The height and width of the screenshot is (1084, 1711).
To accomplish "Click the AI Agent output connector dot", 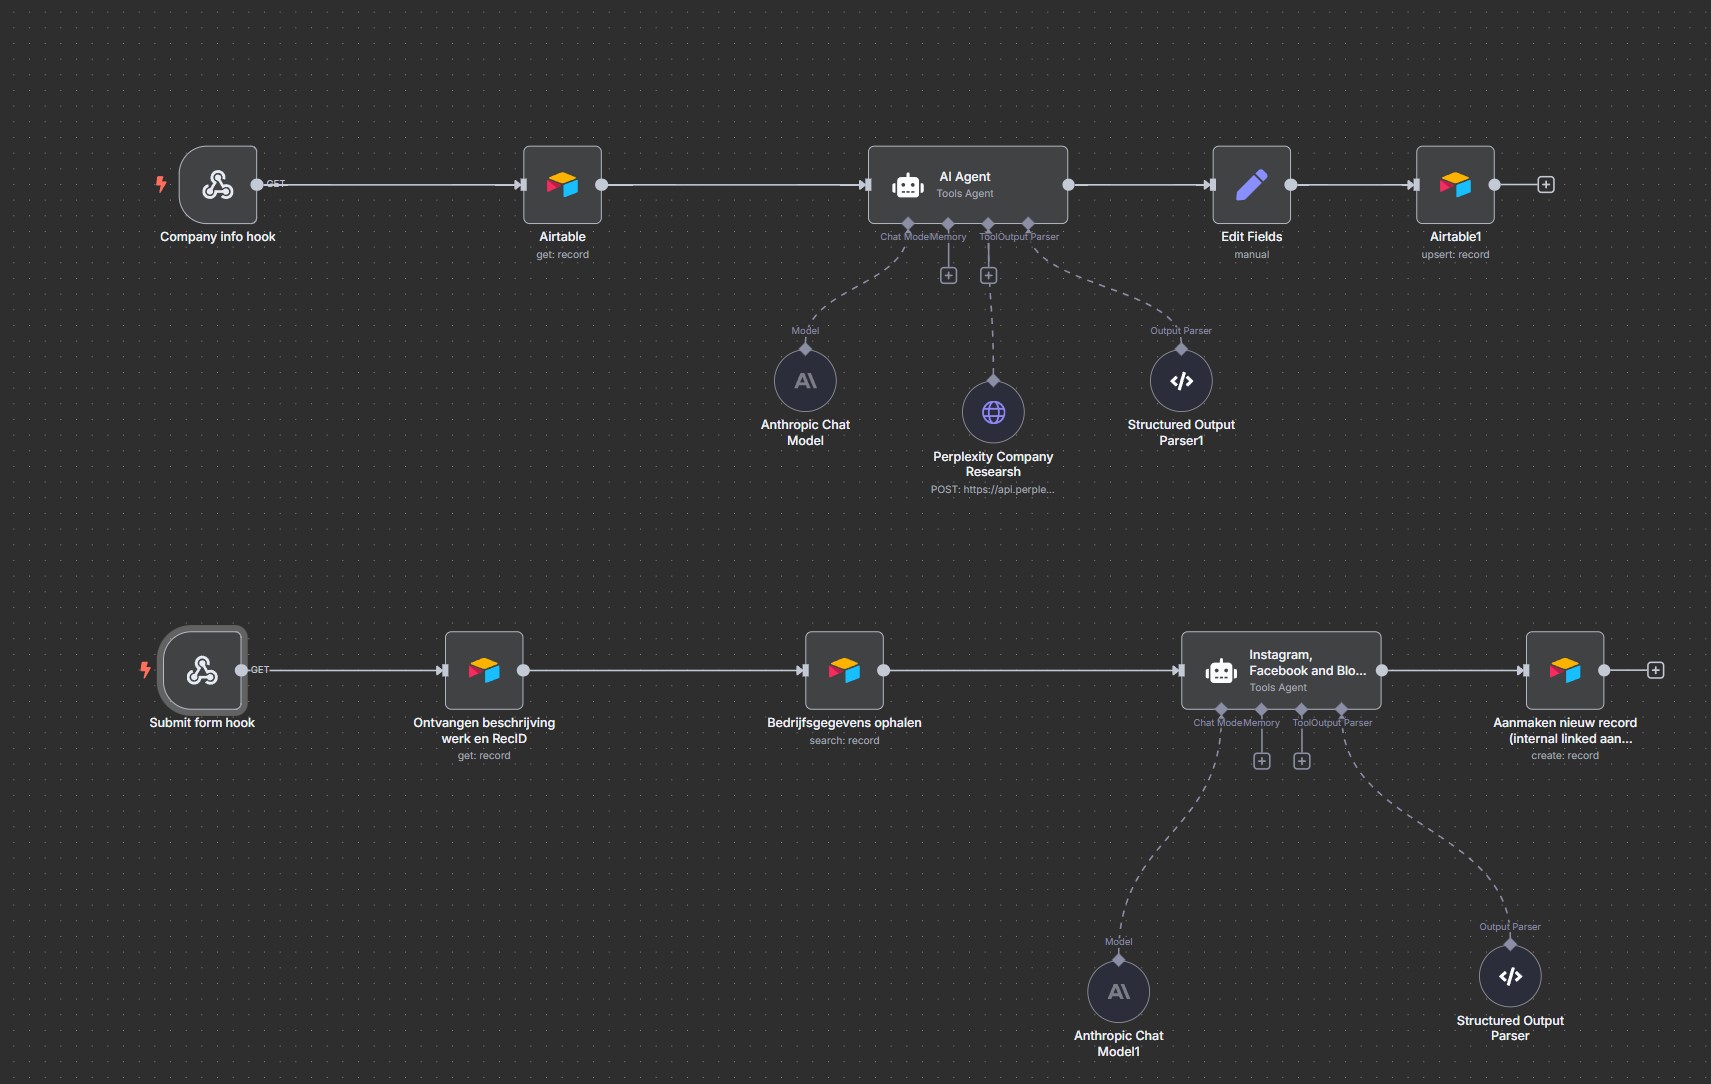I will 1068,185.
